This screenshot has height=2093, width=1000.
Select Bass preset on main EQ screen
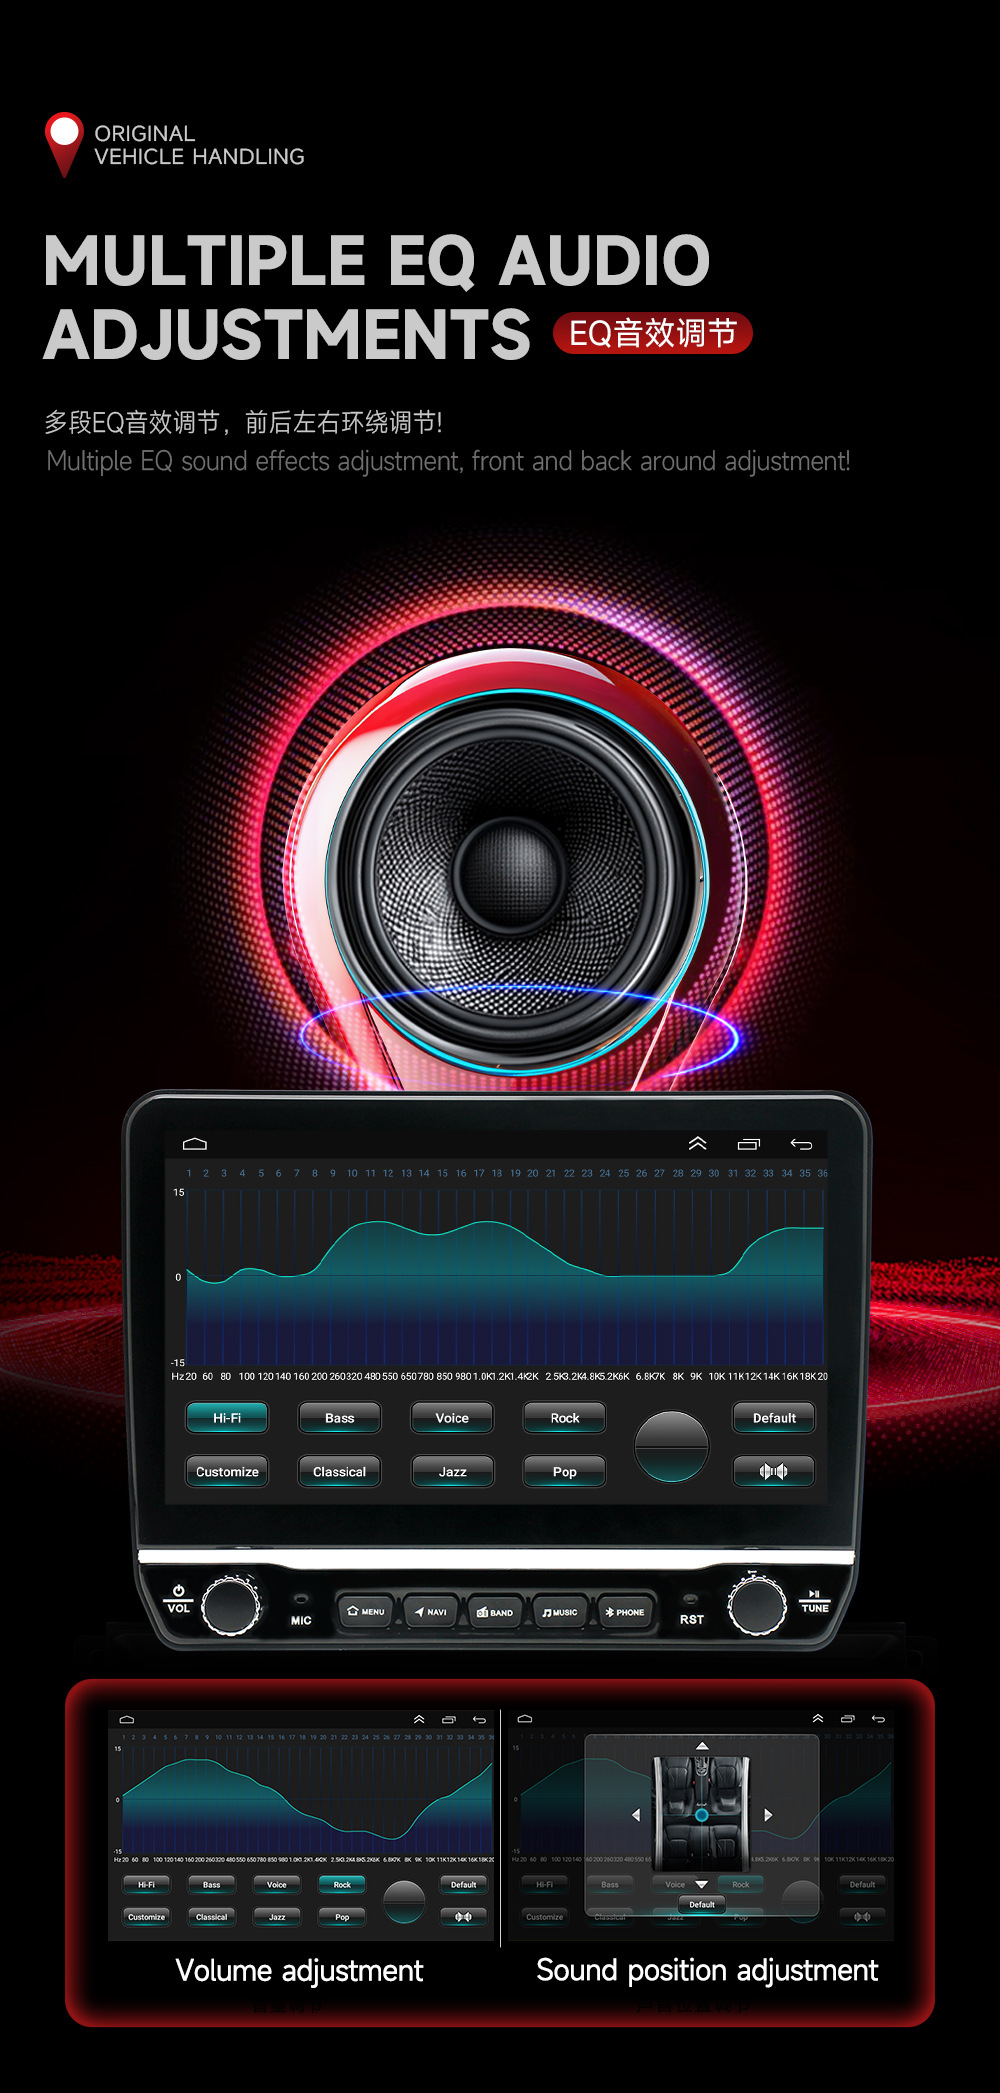340,1418
